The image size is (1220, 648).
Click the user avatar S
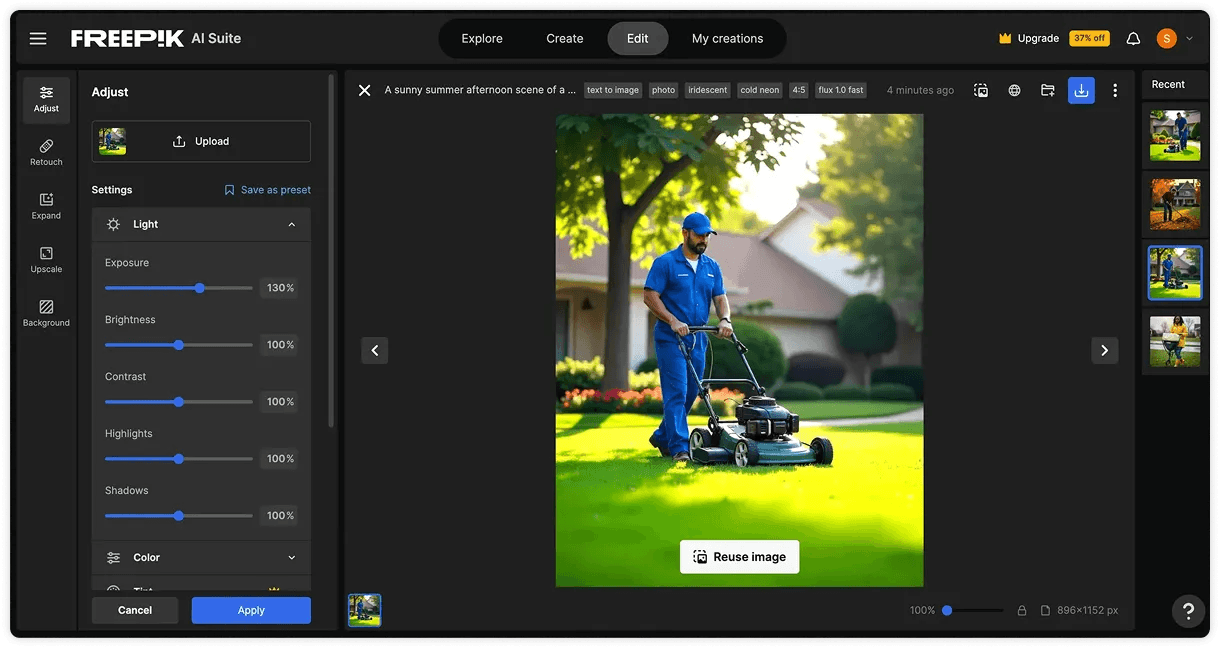tap(1166, 39)
